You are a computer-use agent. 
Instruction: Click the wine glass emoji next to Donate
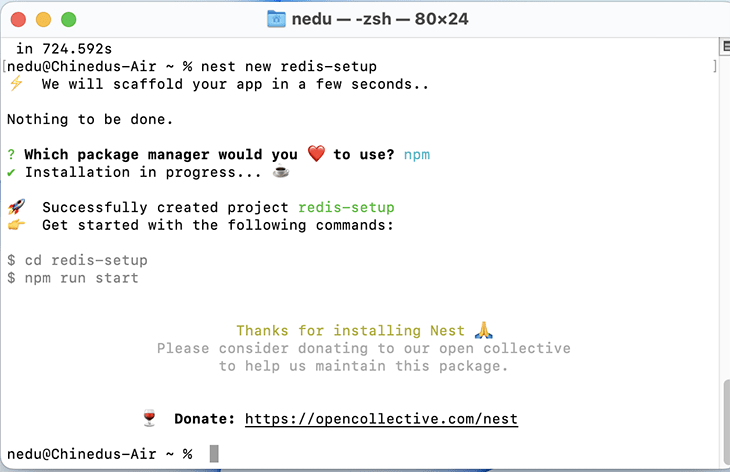point(149,418)
